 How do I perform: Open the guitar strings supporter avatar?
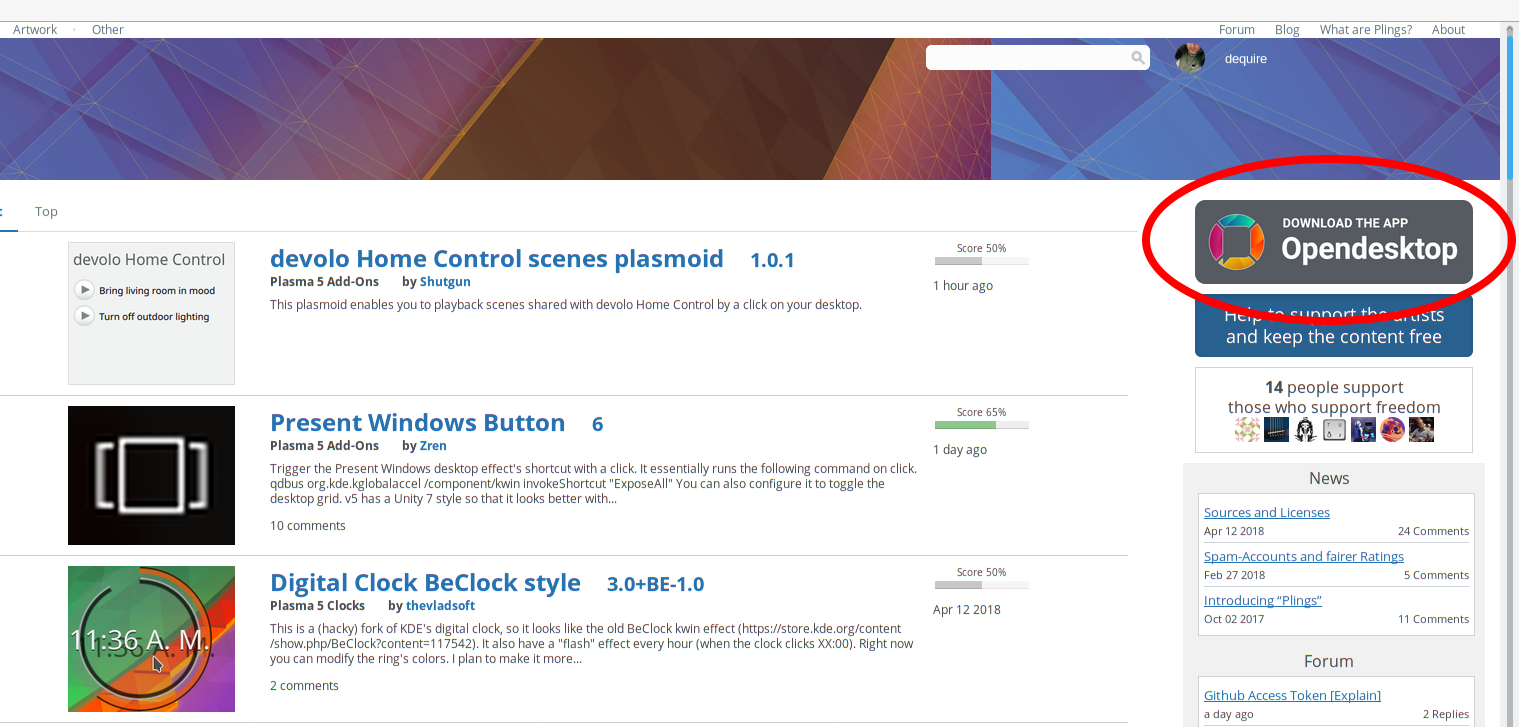tap(1276, 430)
